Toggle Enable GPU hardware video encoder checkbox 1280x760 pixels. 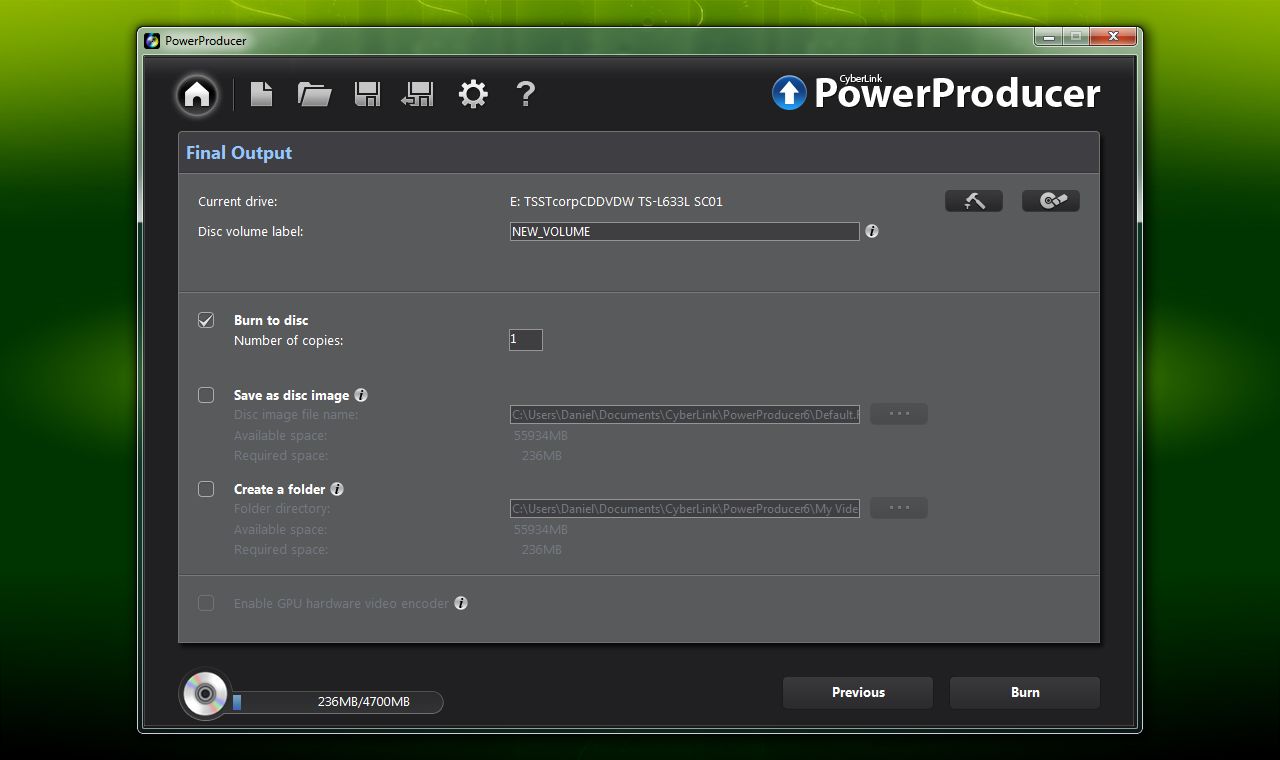point(206,603)
